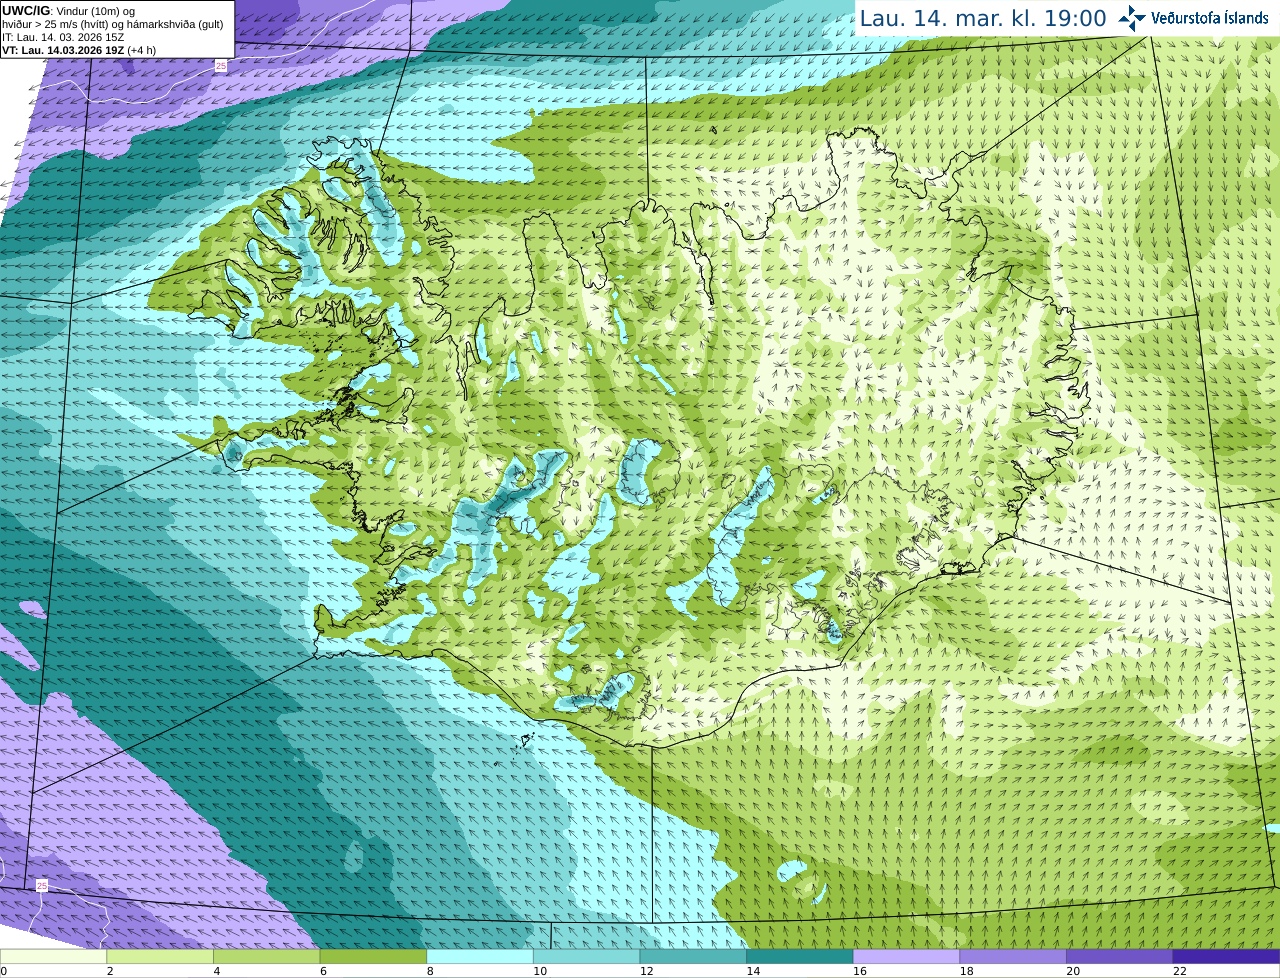
Task: Select the lavender 16–18 legend swatch
Action: pos(906,956)
